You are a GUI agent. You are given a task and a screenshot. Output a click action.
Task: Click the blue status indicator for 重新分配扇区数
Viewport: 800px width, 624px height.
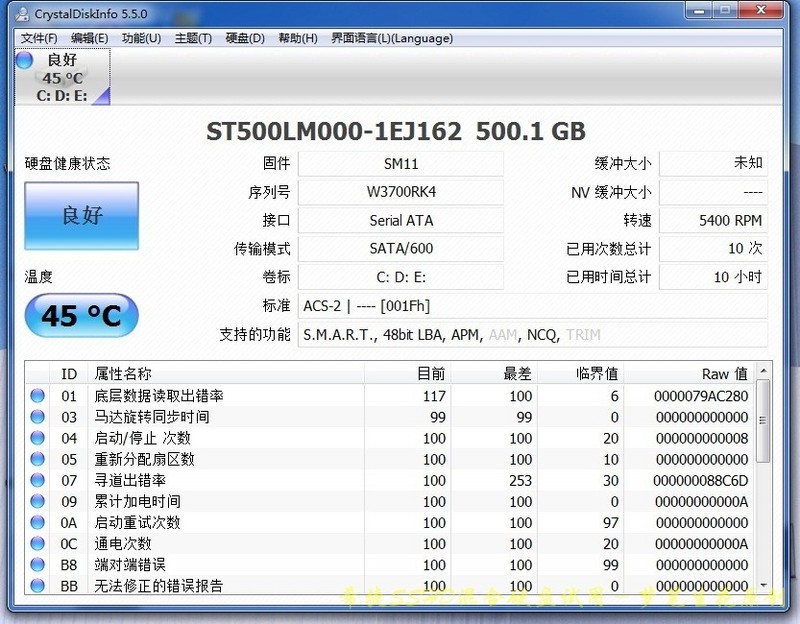(x=37, y=459)
